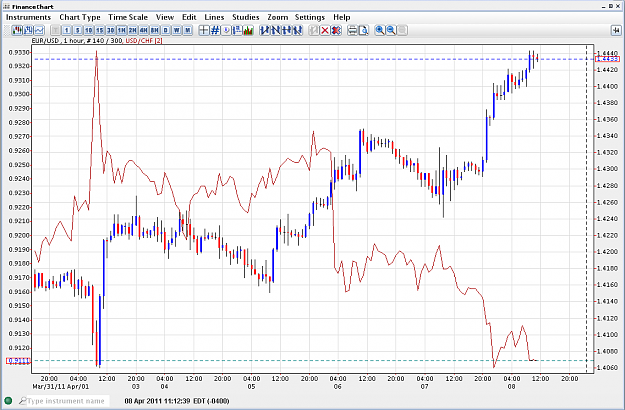Open the View menu
The height and width of the screenshot is (410, 625).
165,17
